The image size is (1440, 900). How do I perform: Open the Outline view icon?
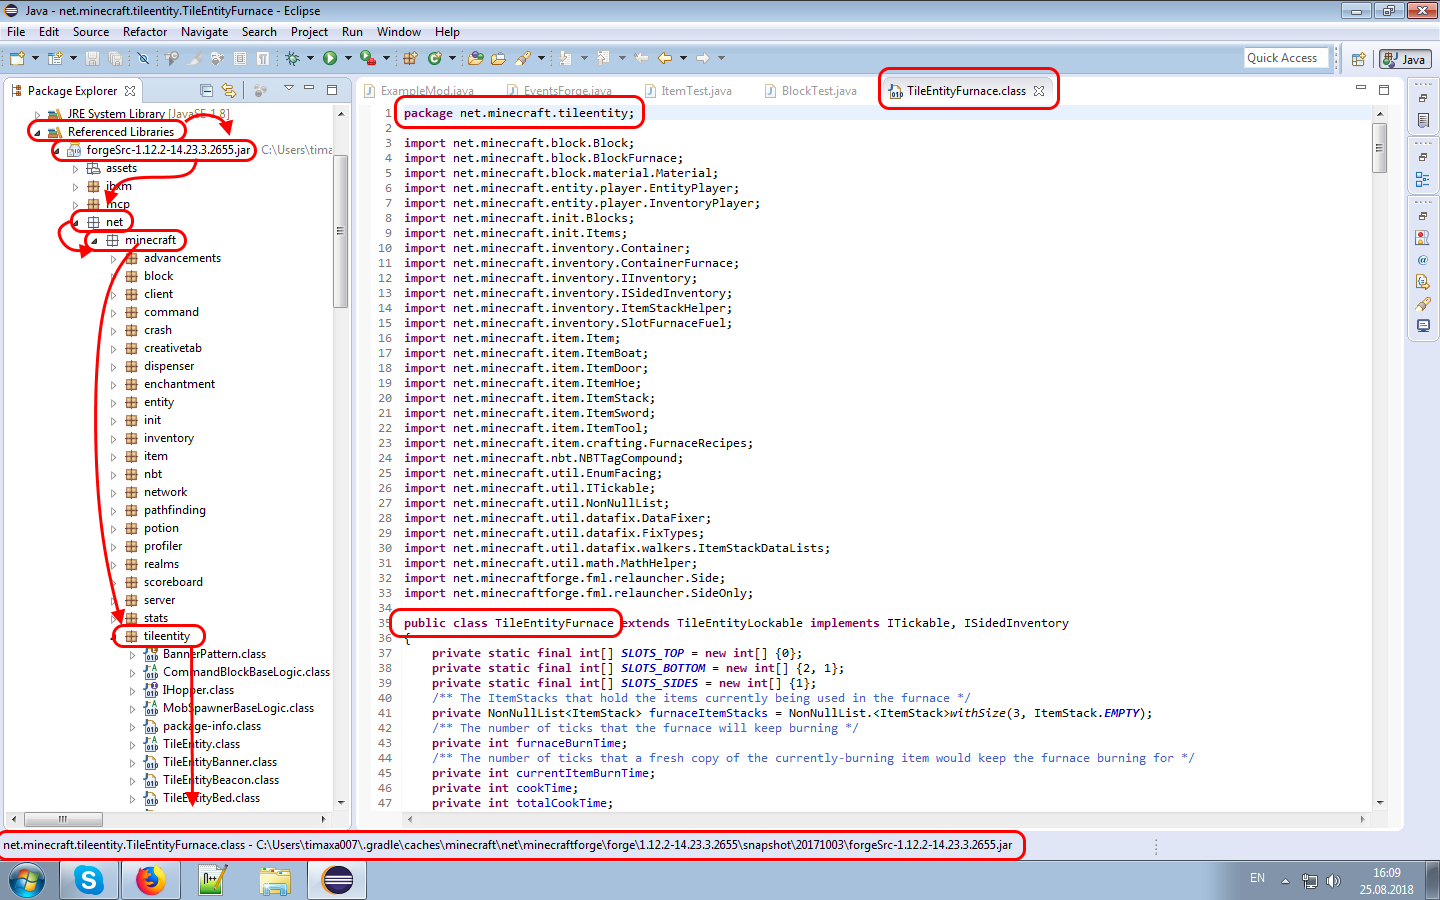1422,179
